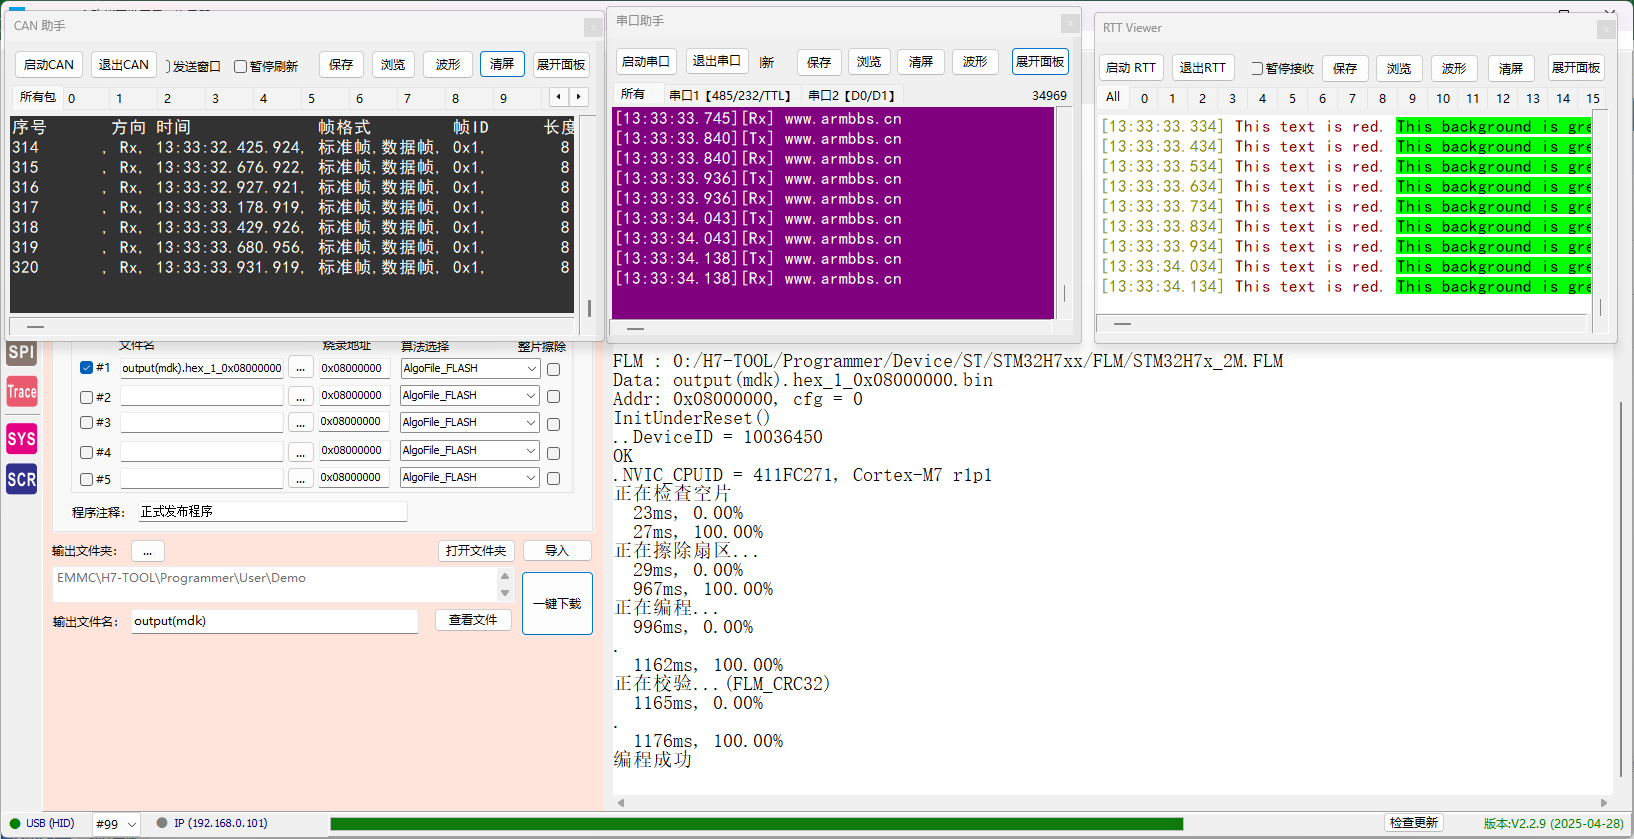Click the 输出文件名 input field
This screenshot has height=839, width=1634.
point(275,621)
